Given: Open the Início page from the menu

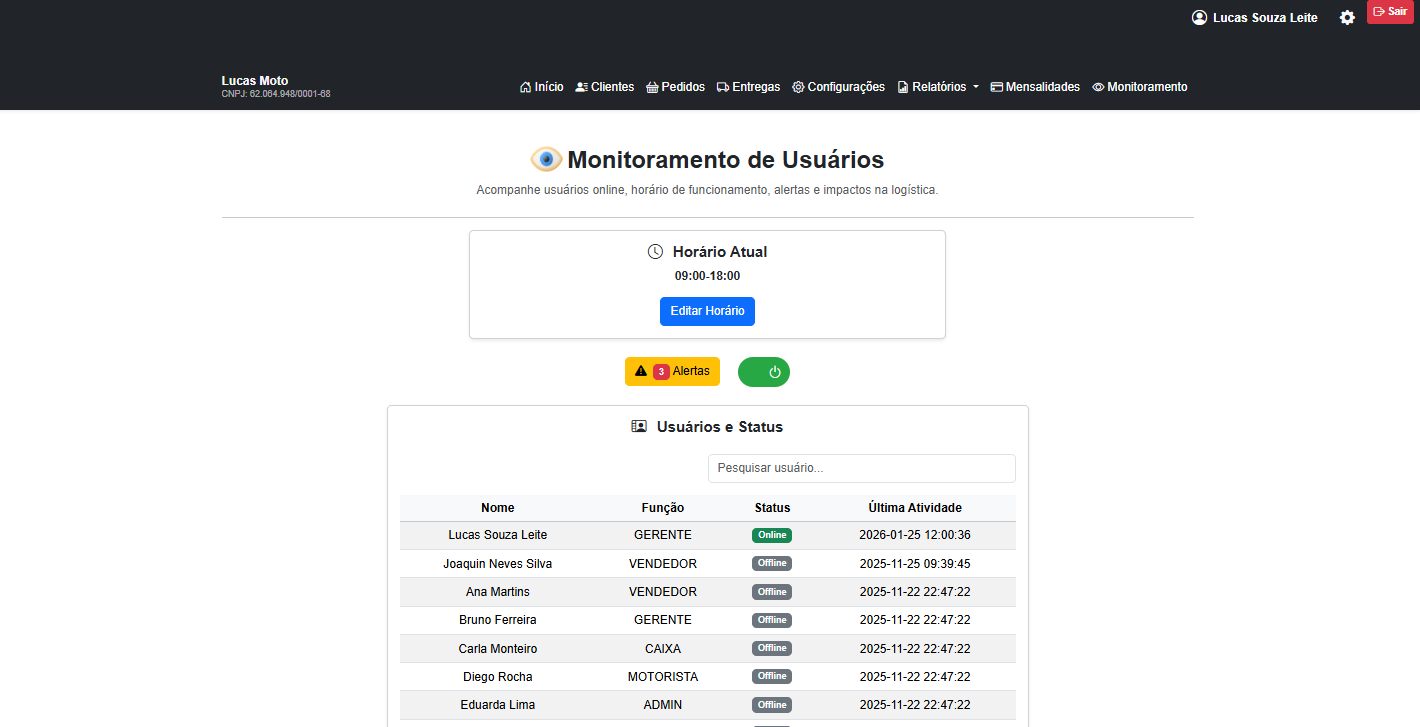Looking at the screenshot, I should pyautogui.click(x=541, y=87).
